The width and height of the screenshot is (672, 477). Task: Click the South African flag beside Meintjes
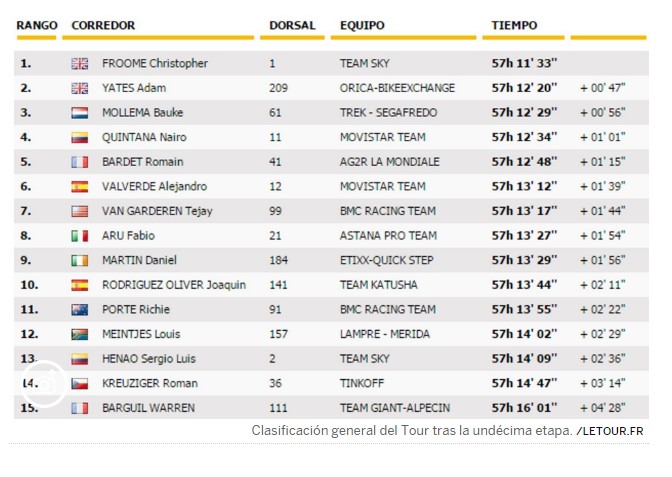click(x=80, y=334)
